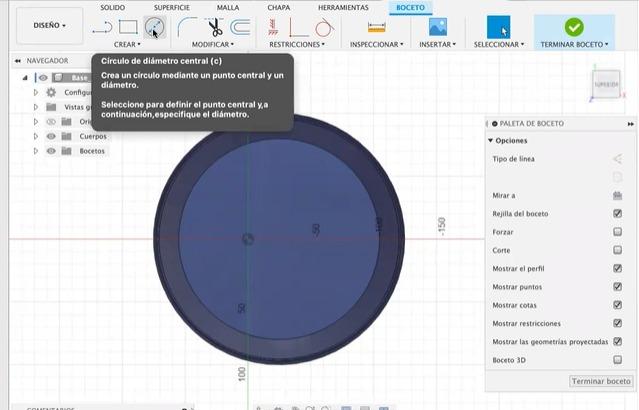Switch to the CHAPA tab
The width and height of the screenshot is (639, 410).
279,8
